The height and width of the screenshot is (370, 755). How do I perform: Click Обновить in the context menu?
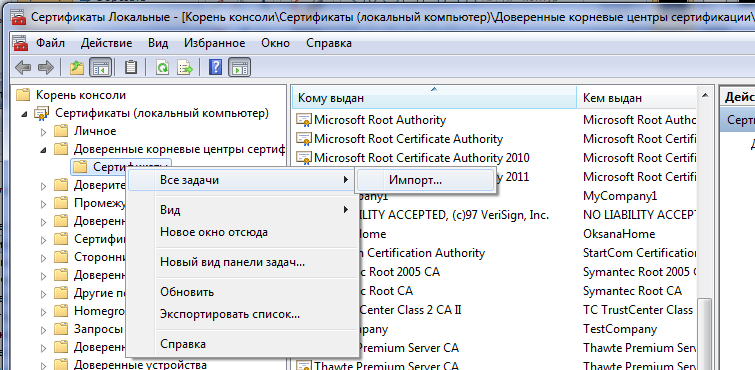pyautogui.click(x=187, y=292)
